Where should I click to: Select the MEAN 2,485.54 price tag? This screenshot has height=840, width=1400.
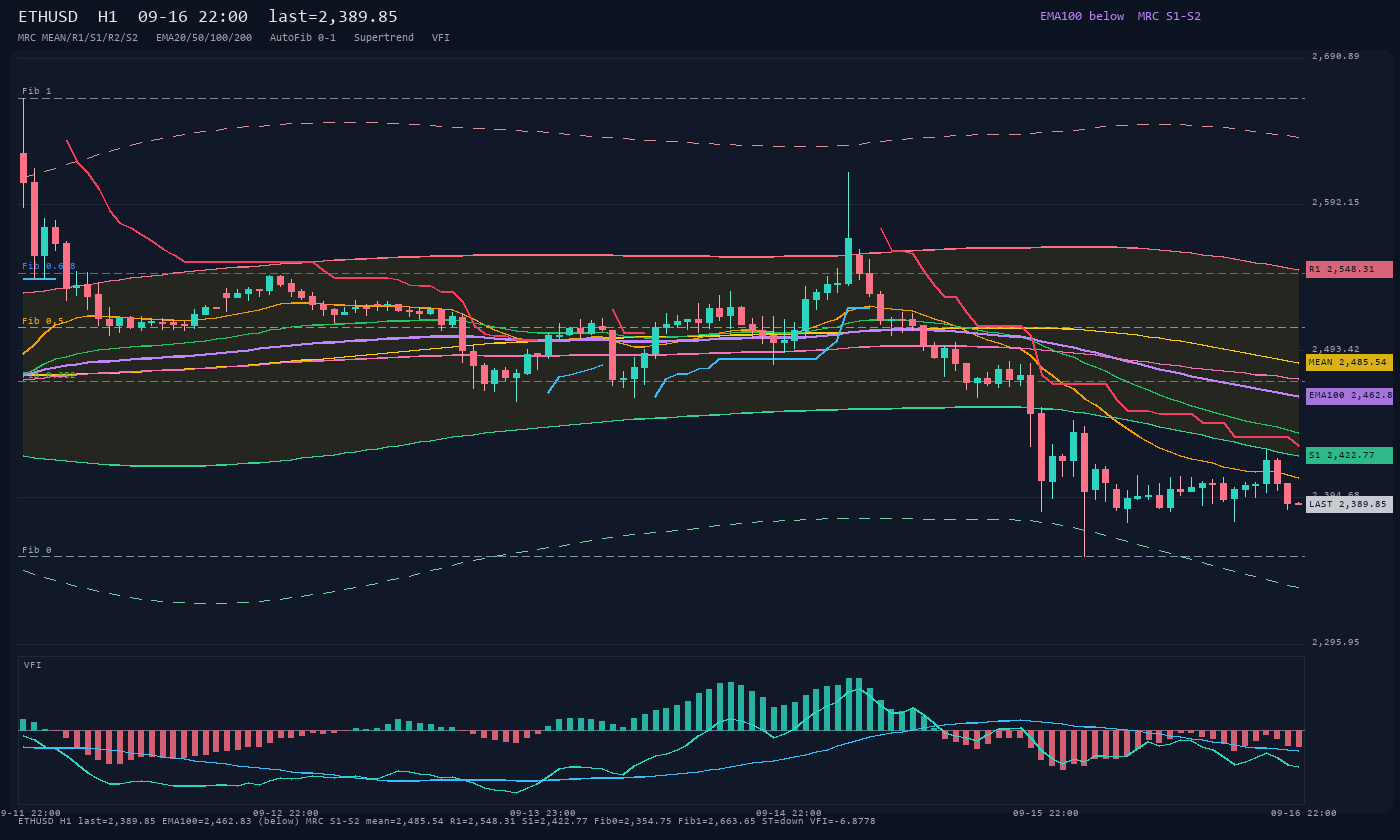(1349, 362)
